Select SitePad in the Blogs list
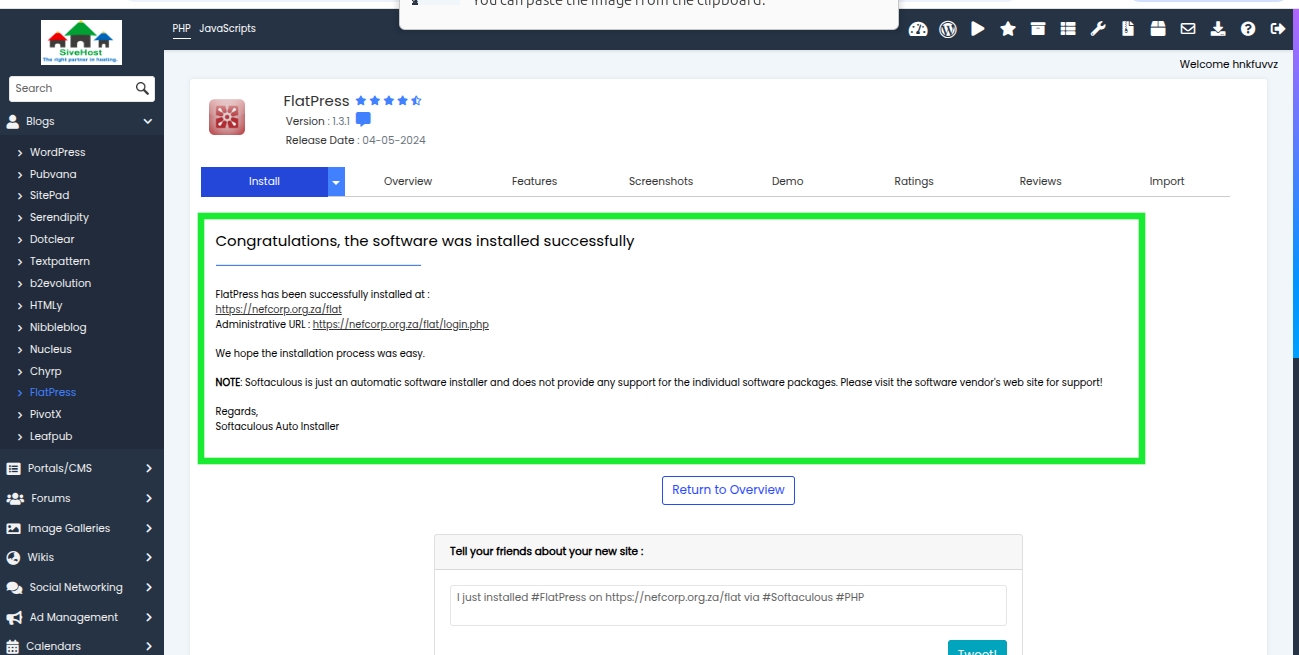Screen dimensions: 1299x655 pos(49,195)
